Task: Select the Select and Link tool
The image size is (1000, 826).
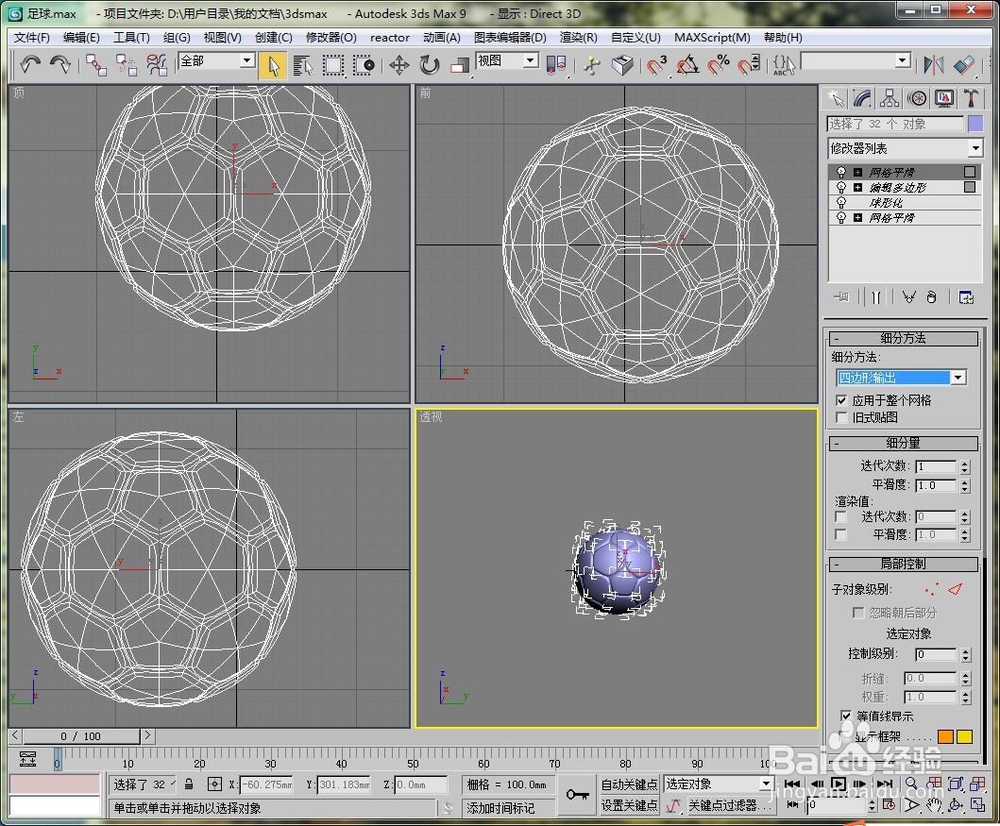Action: (x=96, y=65)
